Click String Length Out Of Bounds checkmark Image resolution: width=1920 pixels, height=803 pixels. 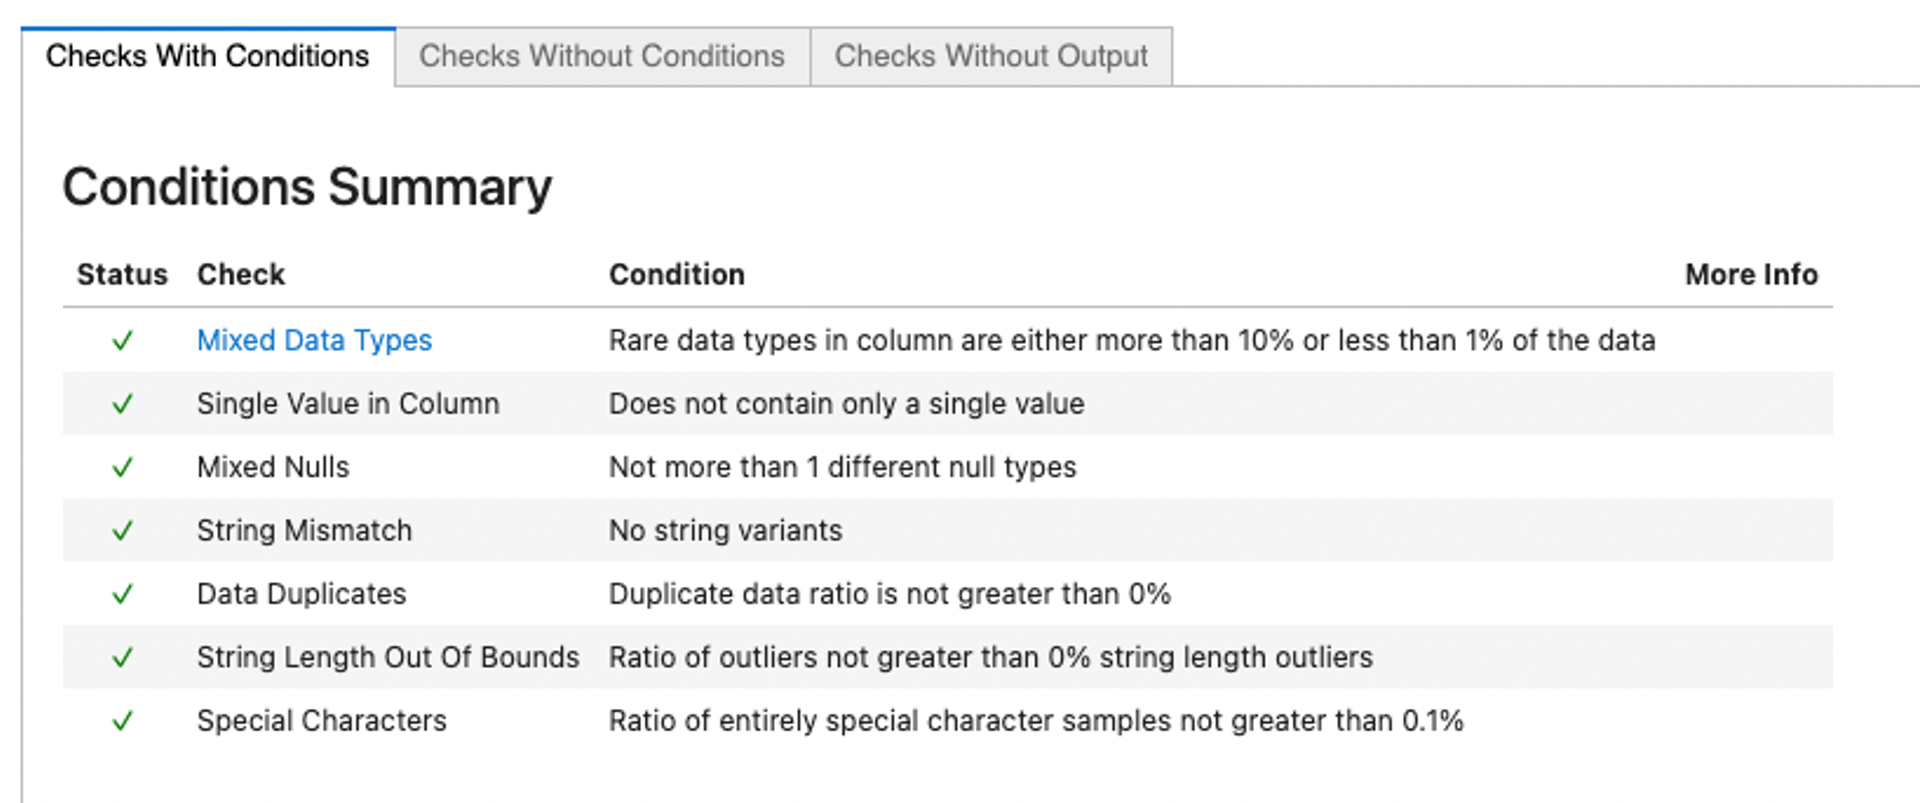122,657
